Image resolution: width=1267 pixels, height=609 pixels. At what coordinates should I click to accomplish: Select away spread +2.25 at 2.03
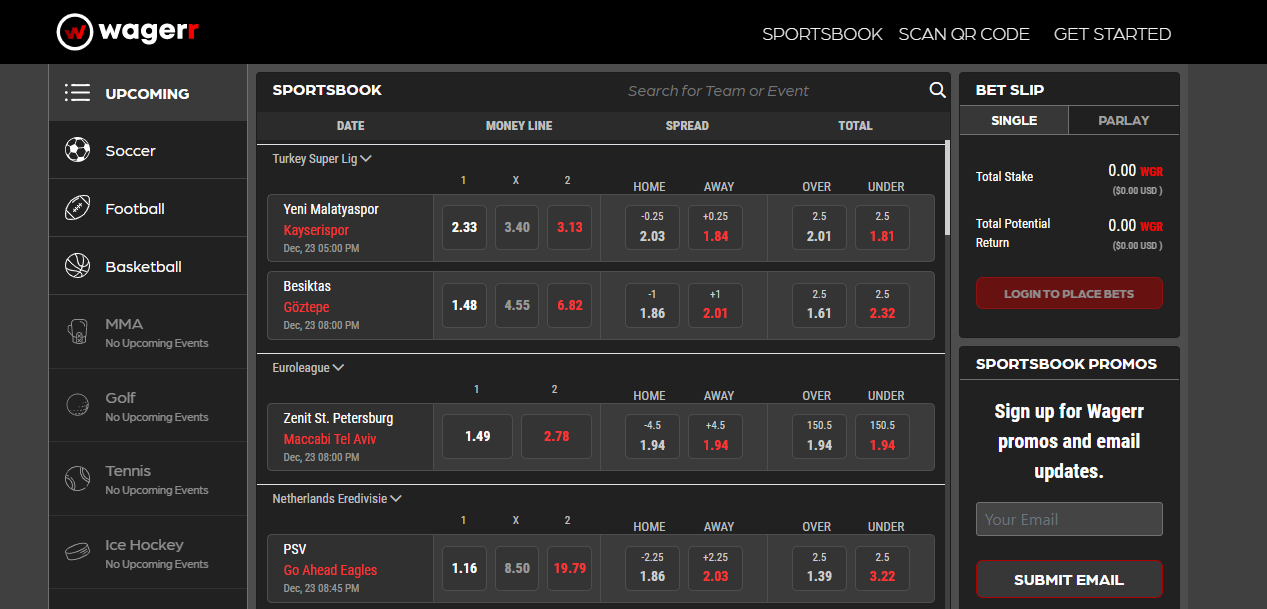click(x=715, y=568)
